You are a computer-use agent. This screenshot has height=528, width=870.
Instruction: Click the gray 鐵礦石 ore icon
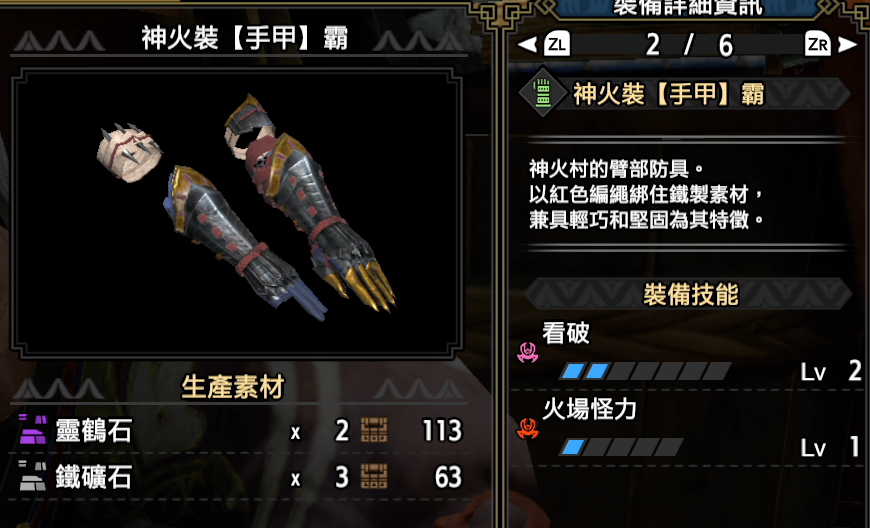[x=33, y=476]
